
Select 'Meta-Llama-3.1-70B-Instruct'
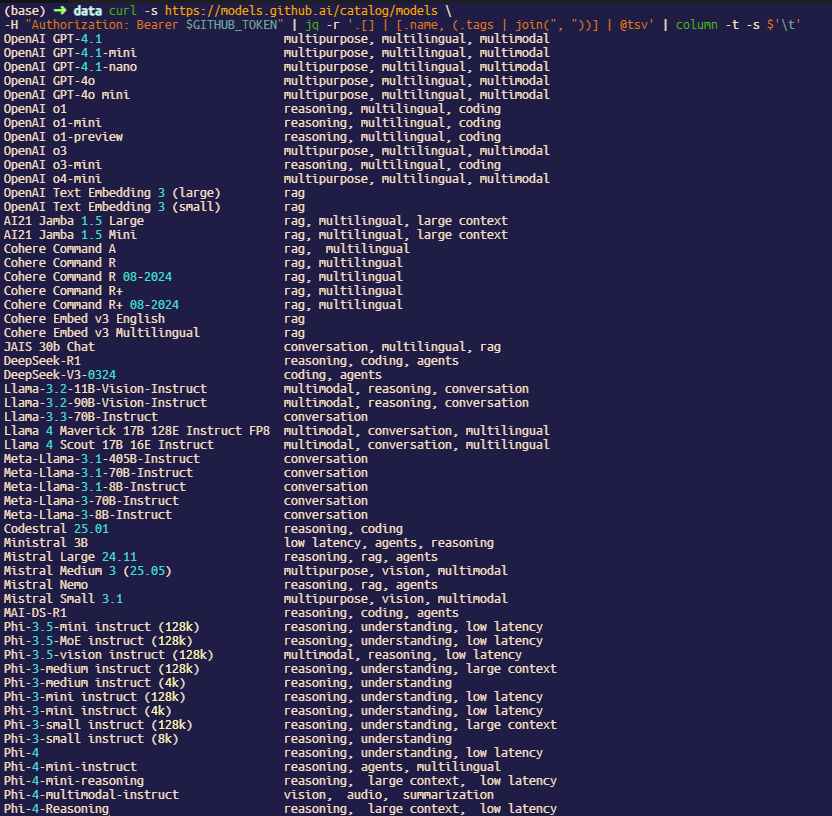click(x=98, y=473)
